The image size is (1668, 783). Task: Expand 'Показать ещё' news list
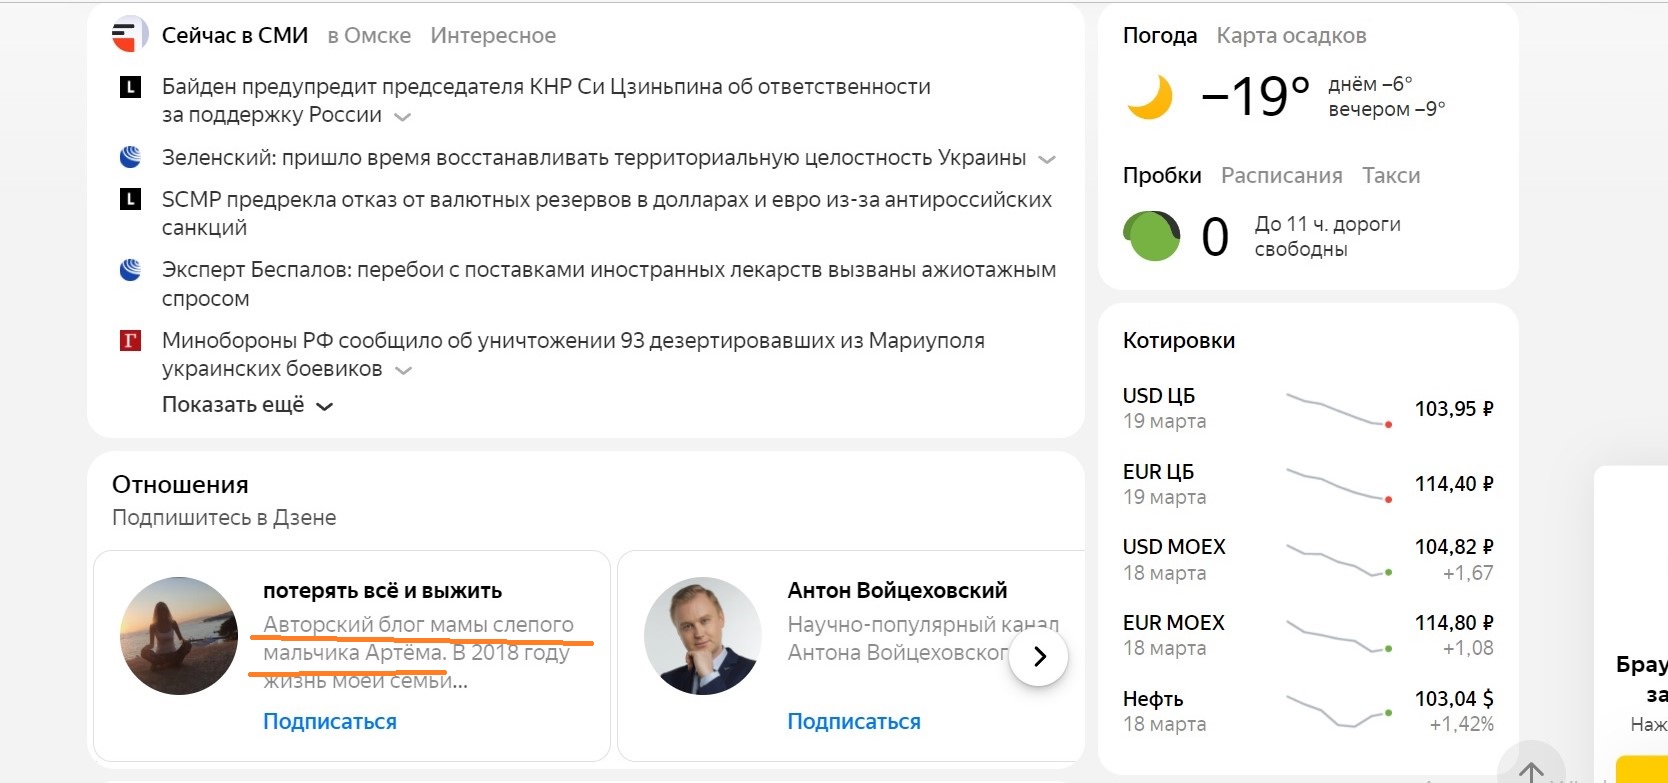click(247, 405)
